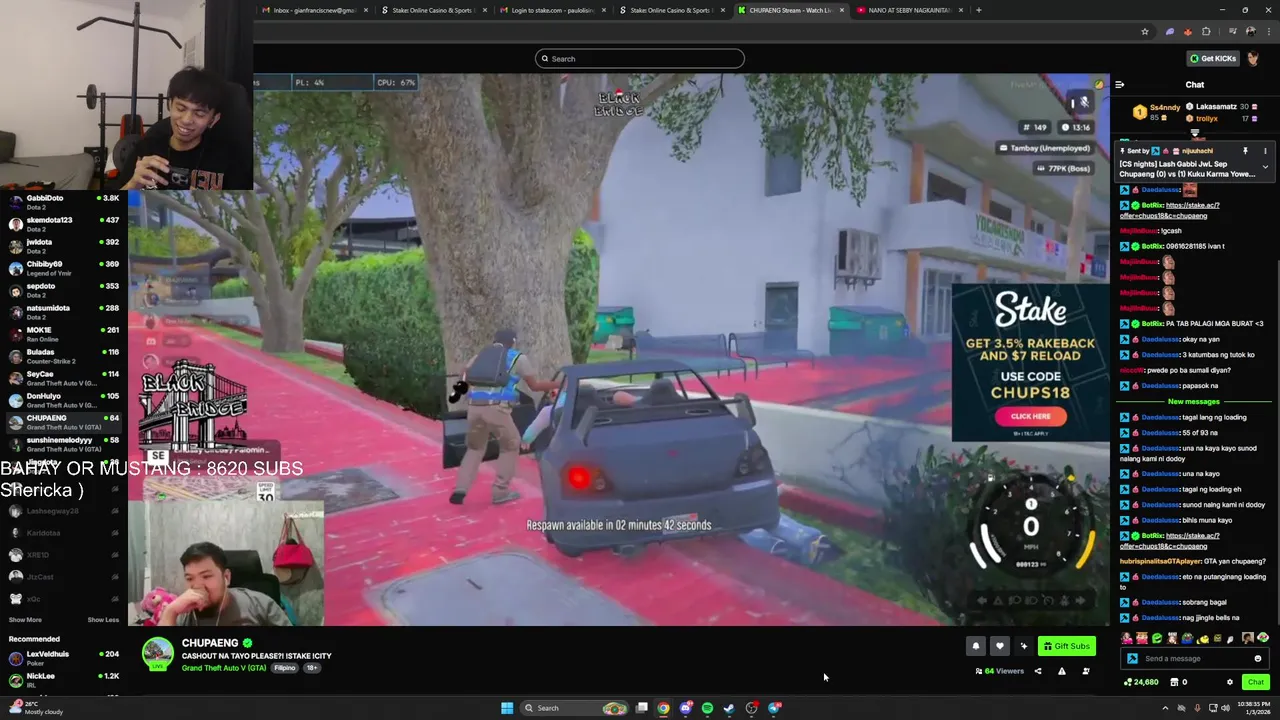Viewport: 1280px width, 720px height.
Task: Click the heart follow icon under the stream
Action: point(999,646)
